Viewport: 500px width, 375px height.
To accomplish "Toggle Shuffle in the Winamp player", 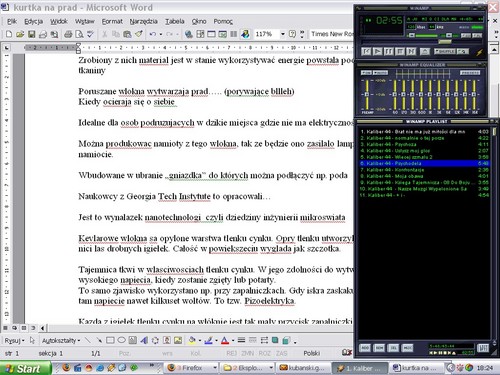I will pos(445,51).
